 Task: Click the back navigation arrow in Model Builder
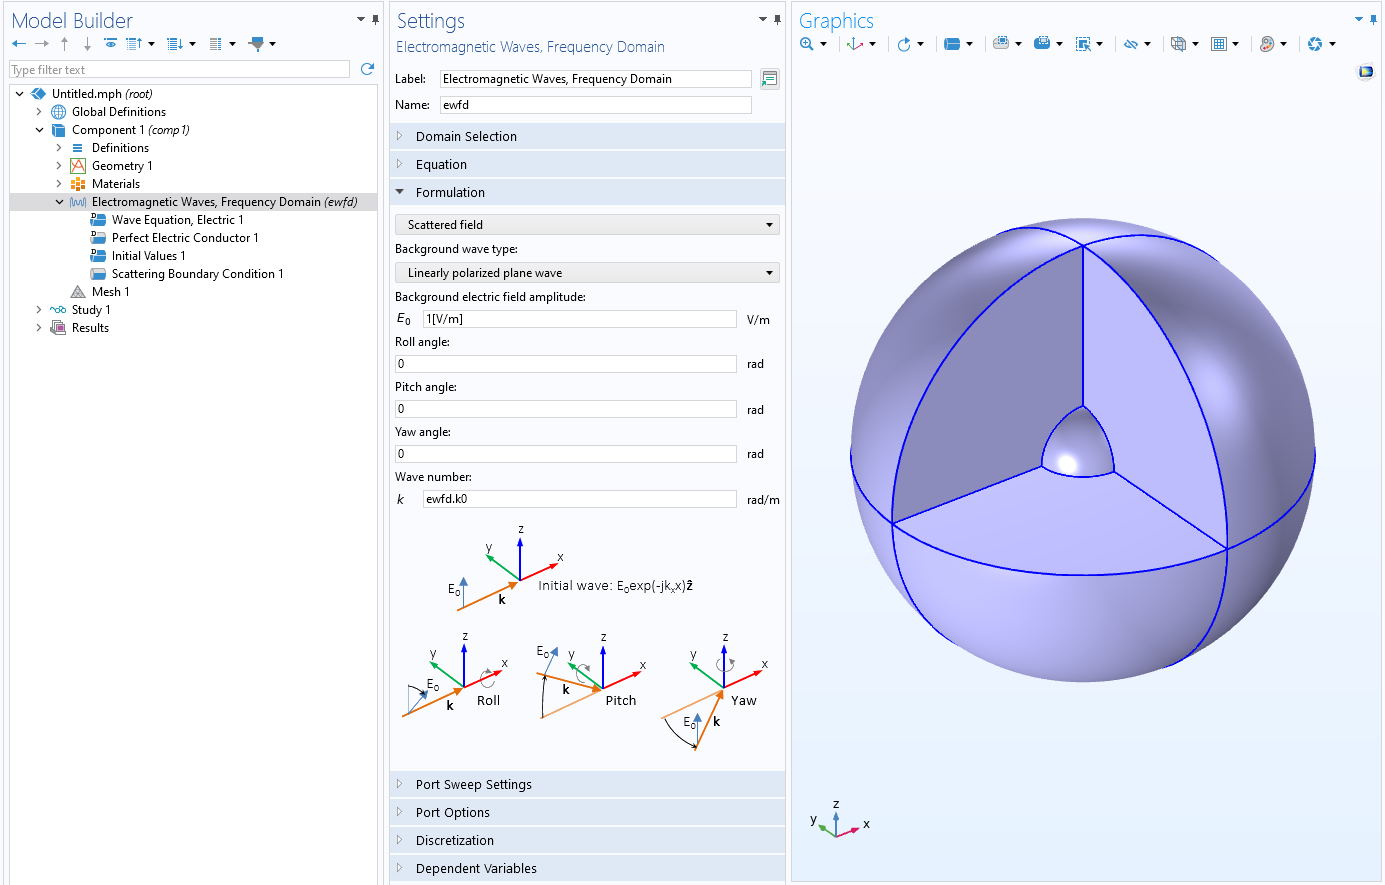pyautogui.click(x=18, y=43)
